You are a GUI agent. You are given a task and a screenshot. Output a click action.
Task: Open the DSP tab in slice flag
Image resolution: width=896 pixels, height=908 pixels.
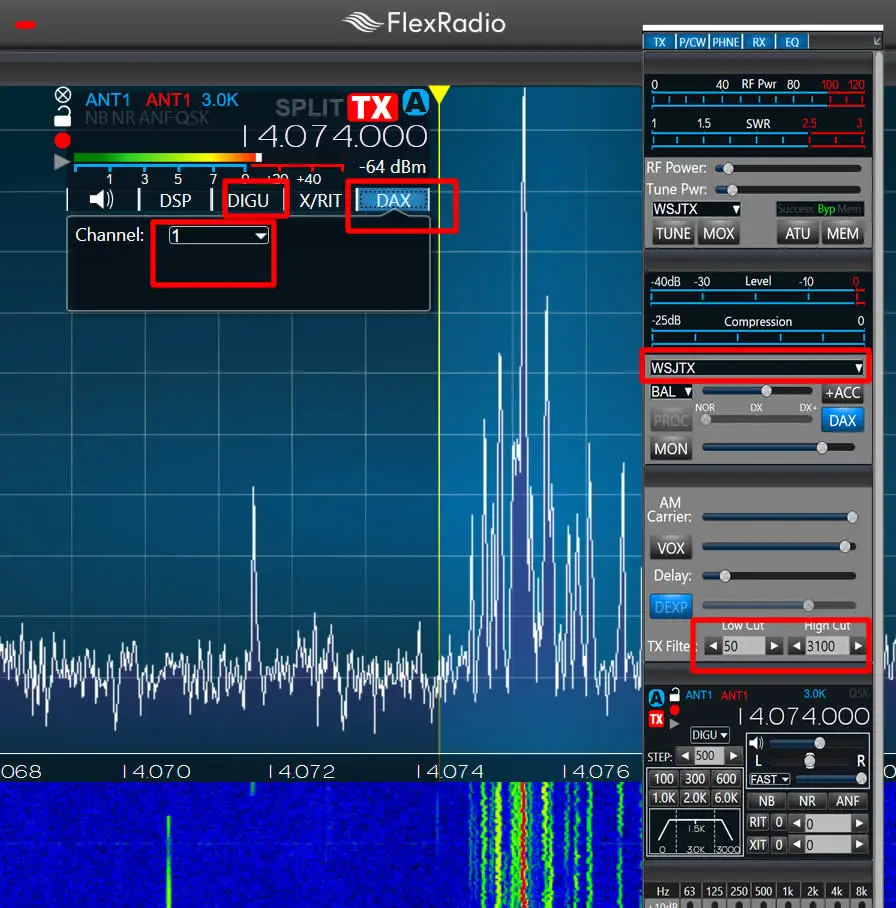tap(175, 200)
